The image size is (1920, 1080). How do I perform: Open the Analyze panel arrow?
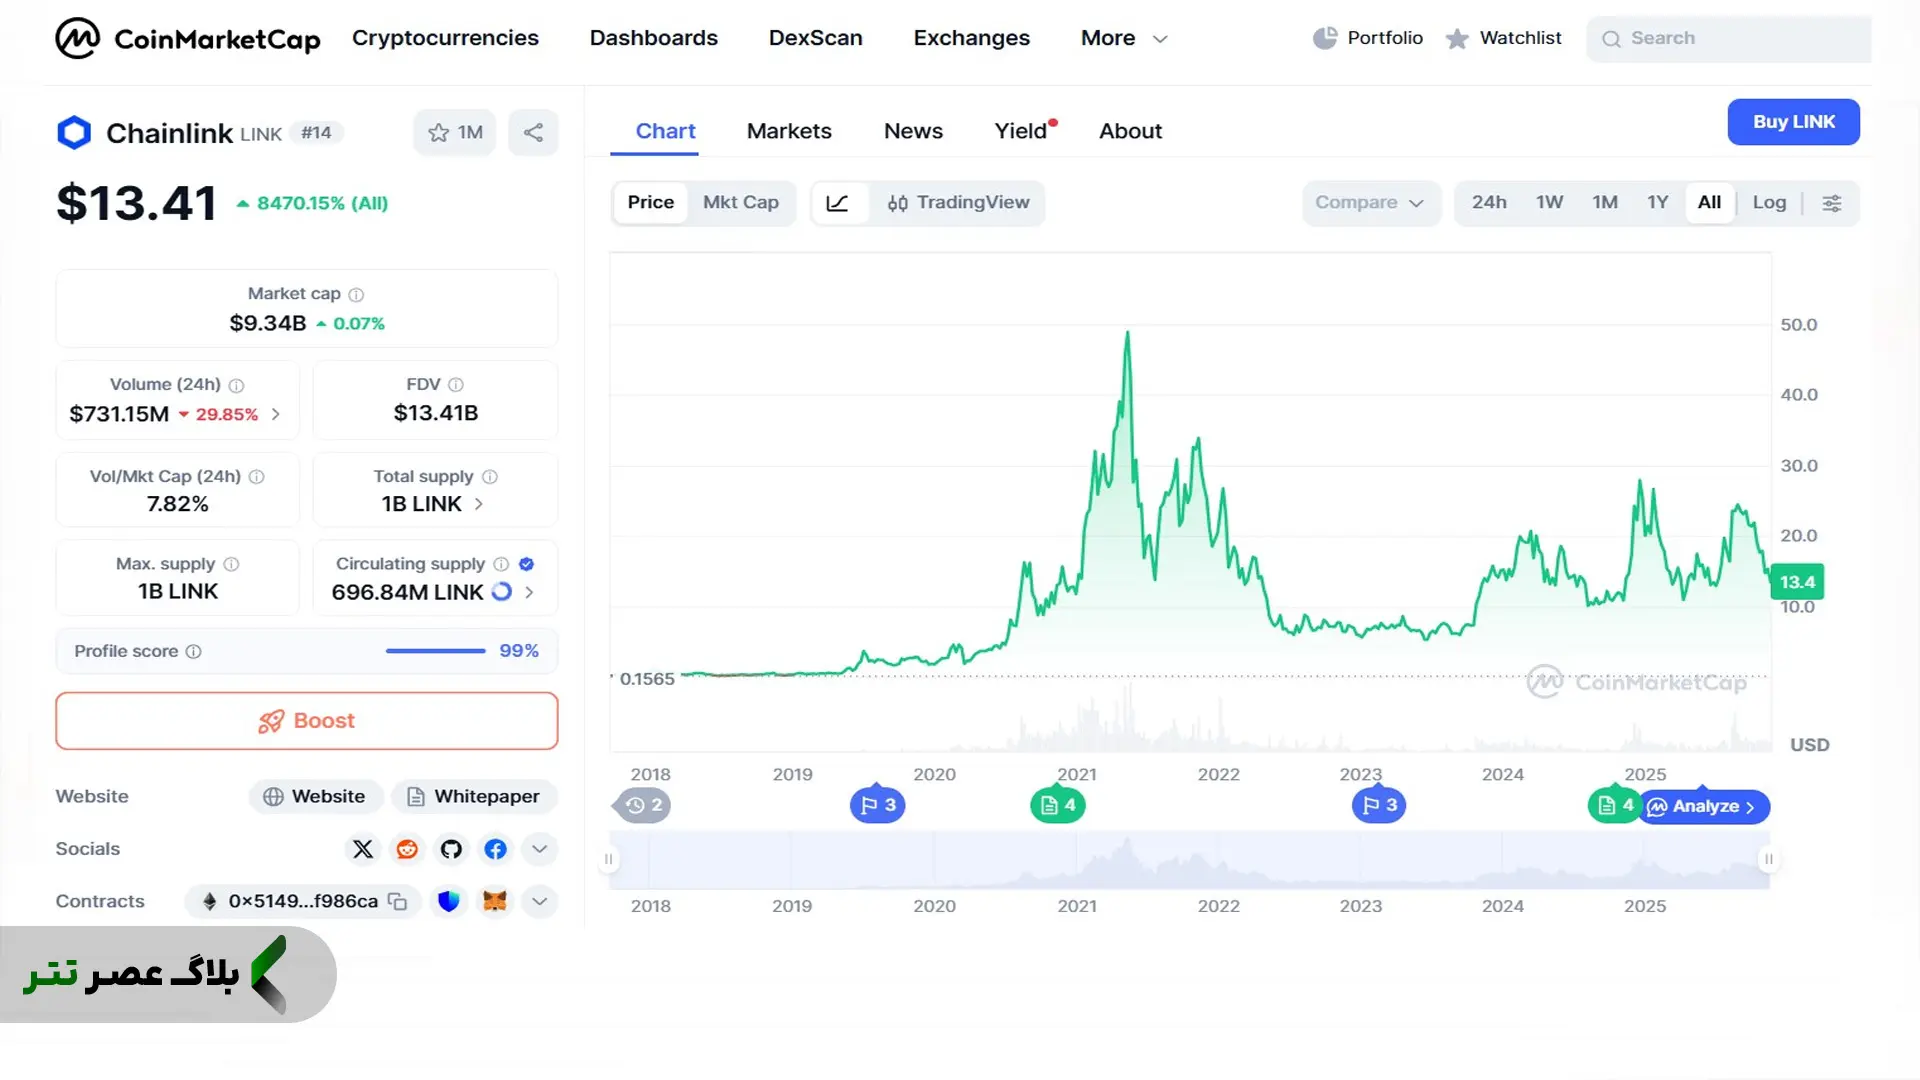pos(1705,807)
